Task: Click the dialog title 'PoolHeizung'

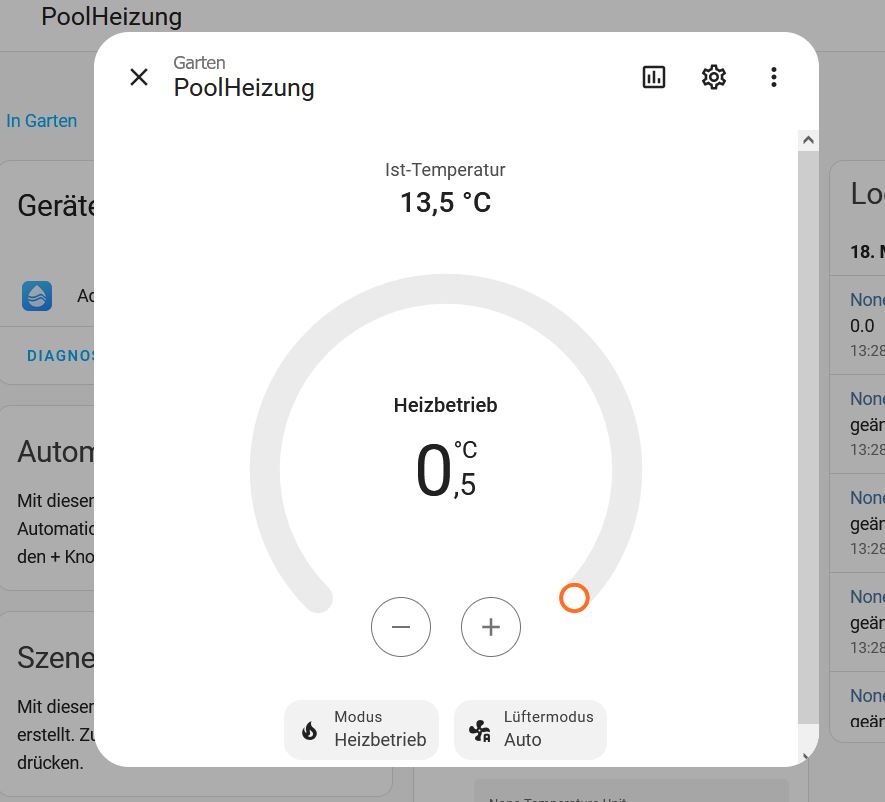Action: [244, 87]
